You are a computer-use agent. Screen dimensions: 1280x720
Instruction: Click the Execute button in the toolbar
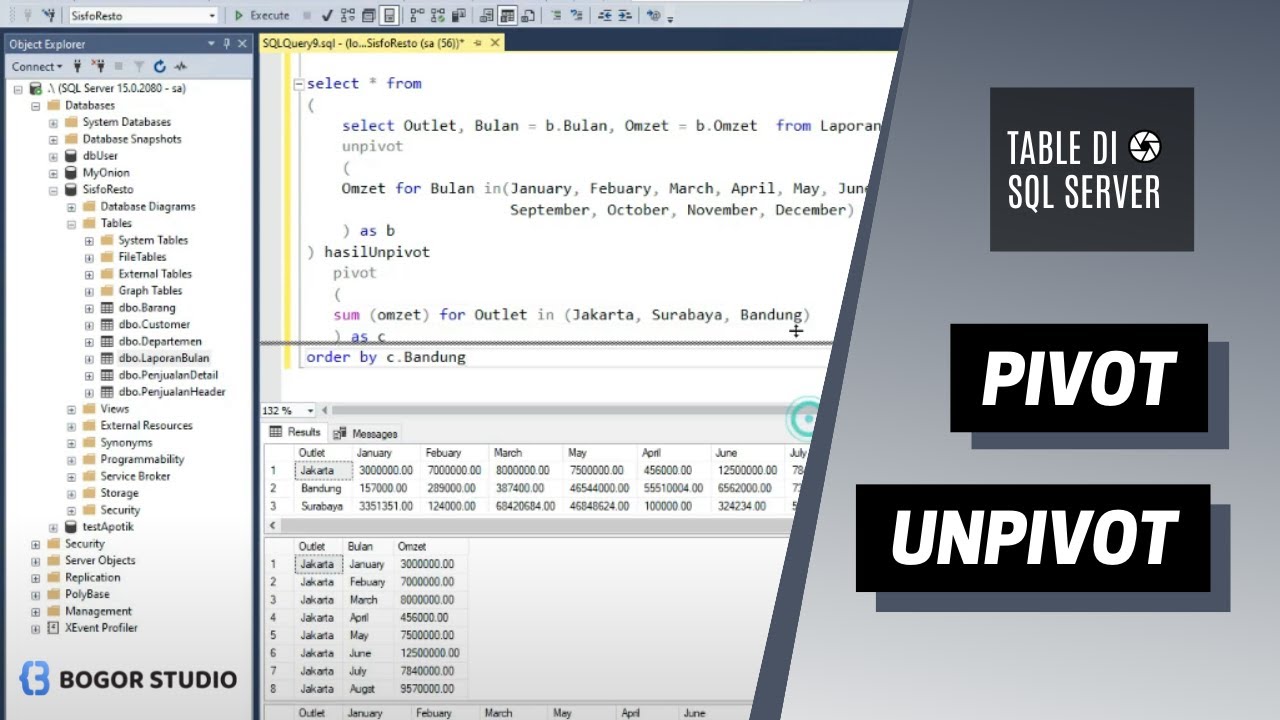point(261,15)
